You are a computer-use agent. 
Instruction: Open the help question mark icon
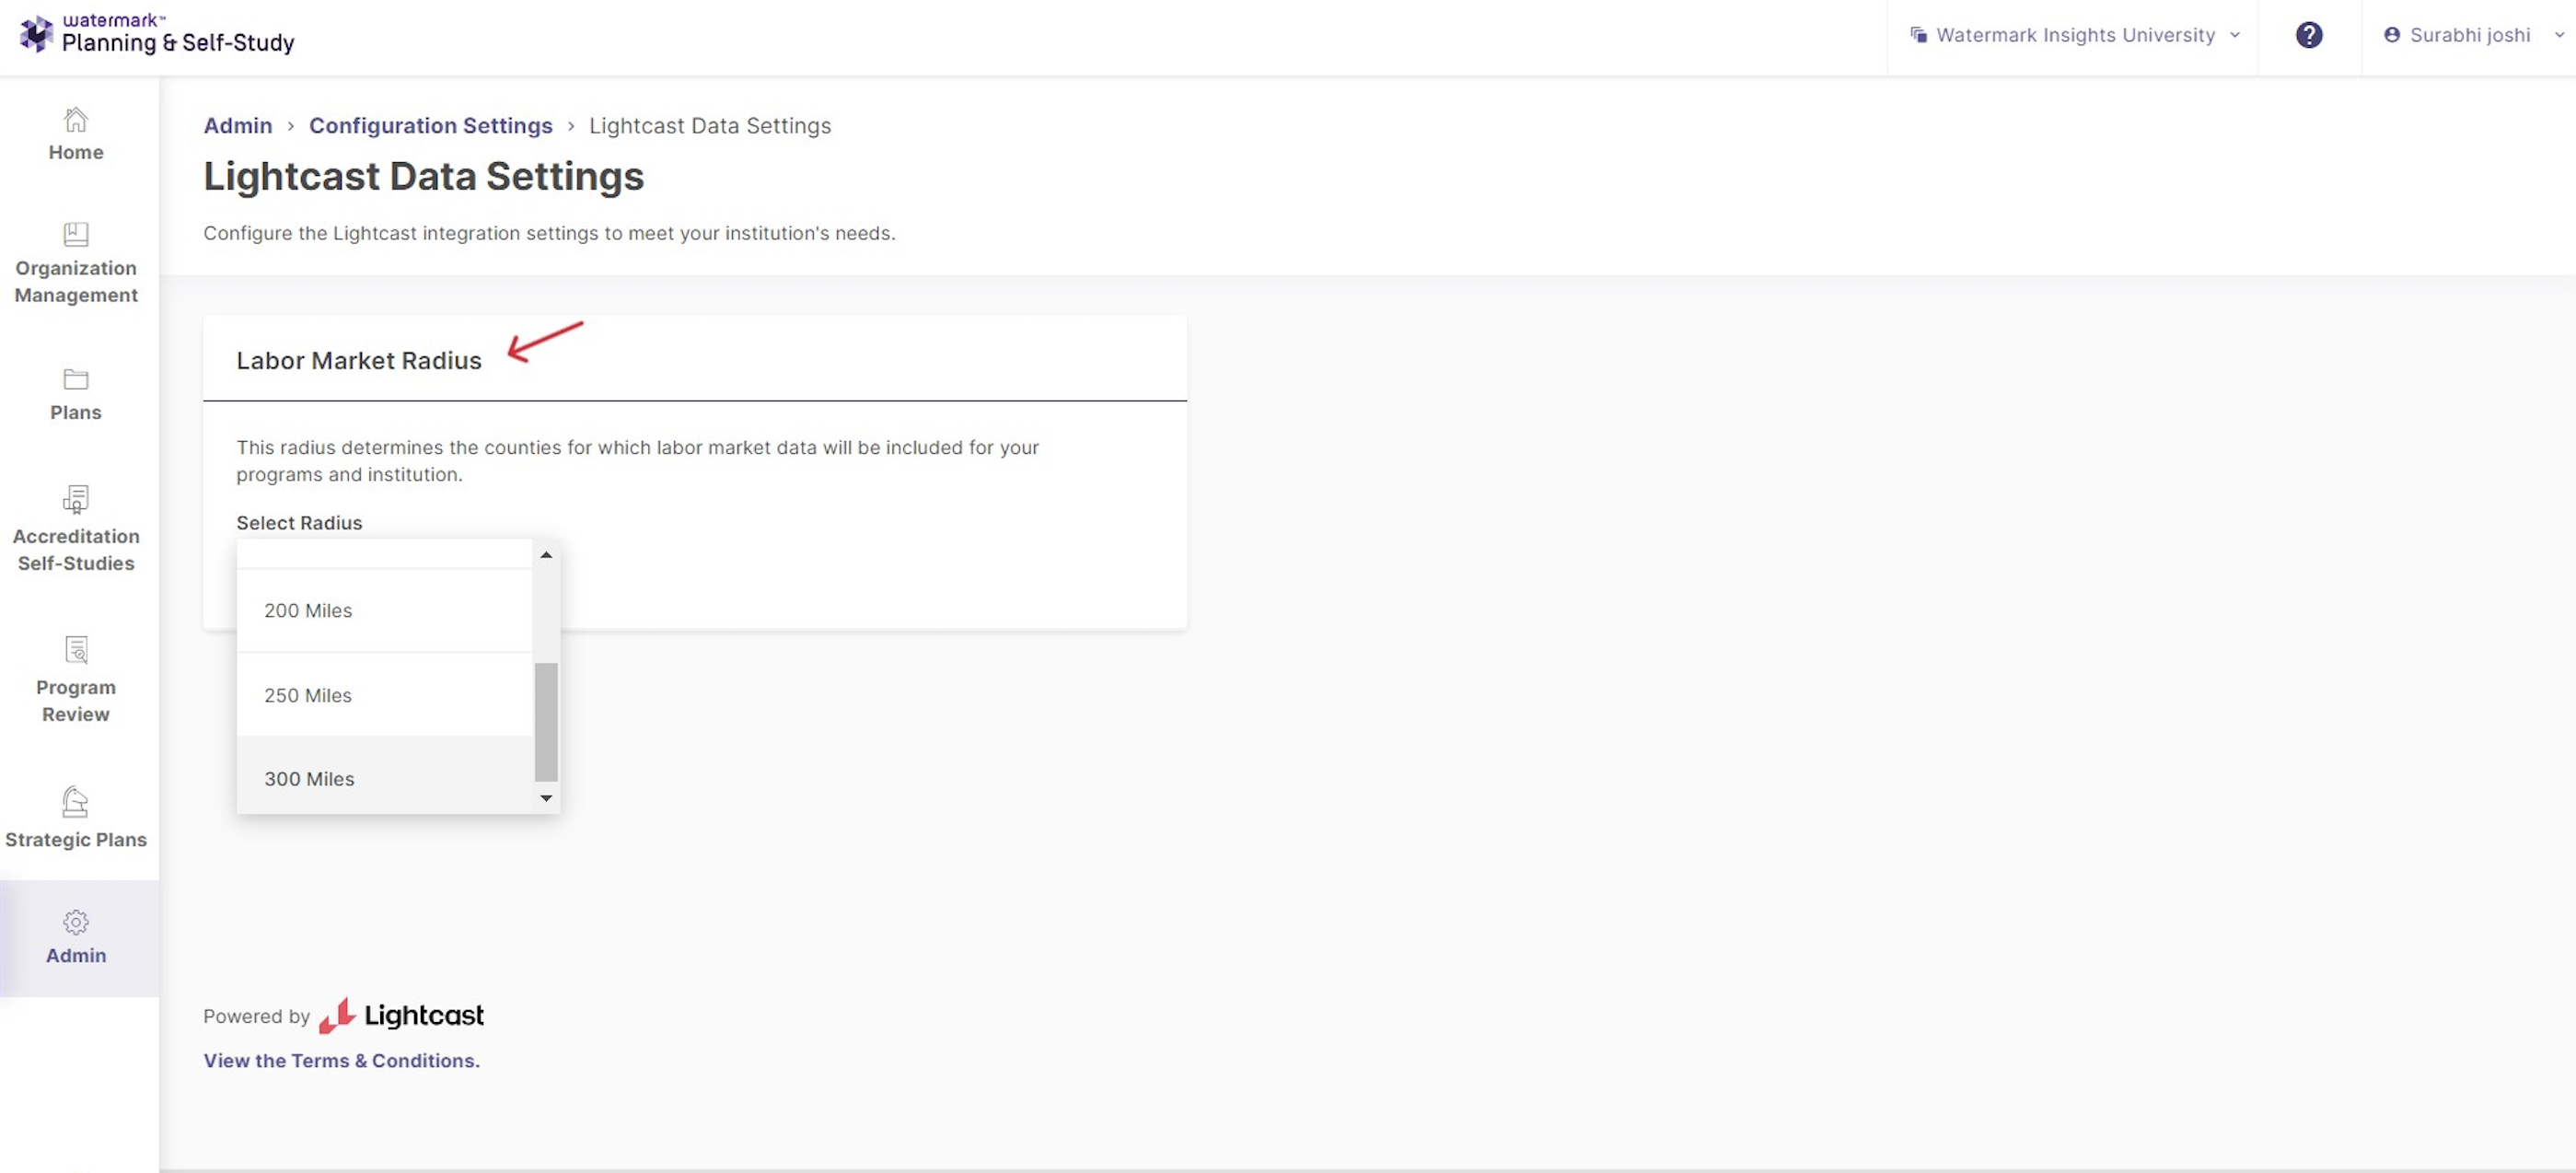click(x=2309, y=35)
